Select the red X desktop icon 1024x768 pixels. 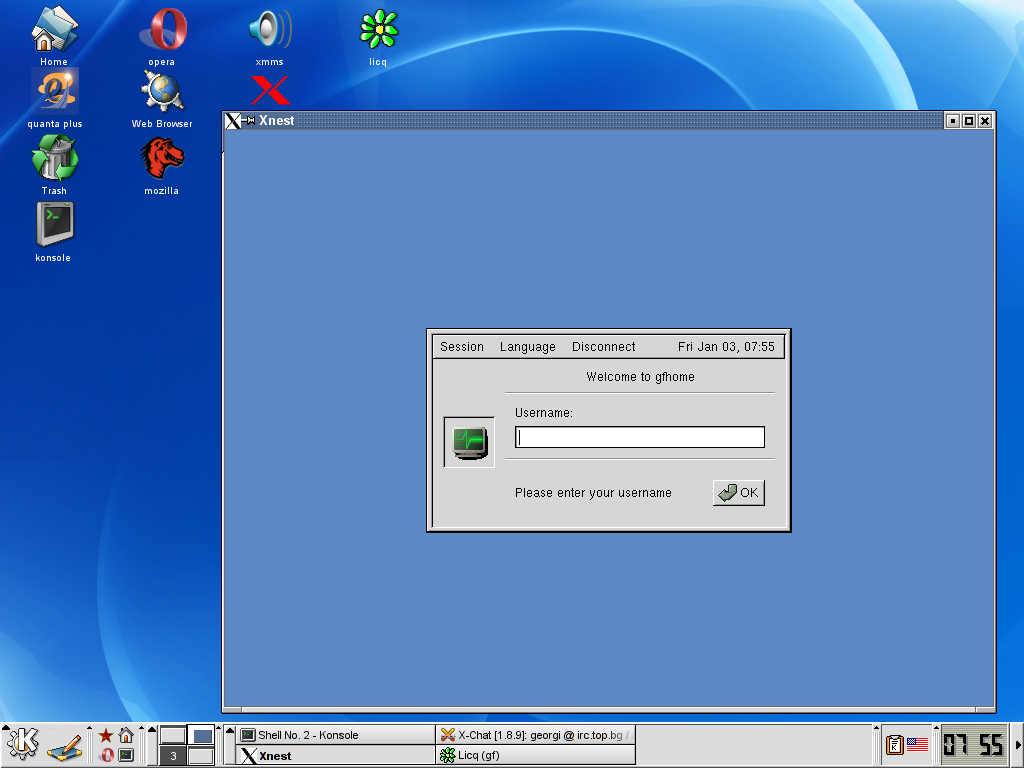tap(270, 90)
